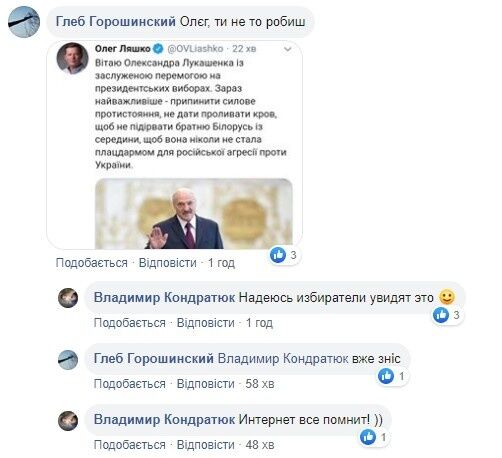Screen dimensions: 502x458
Task: Click the like reaction icon under 'Интернет все помнит'
Action: pos(368,437)
